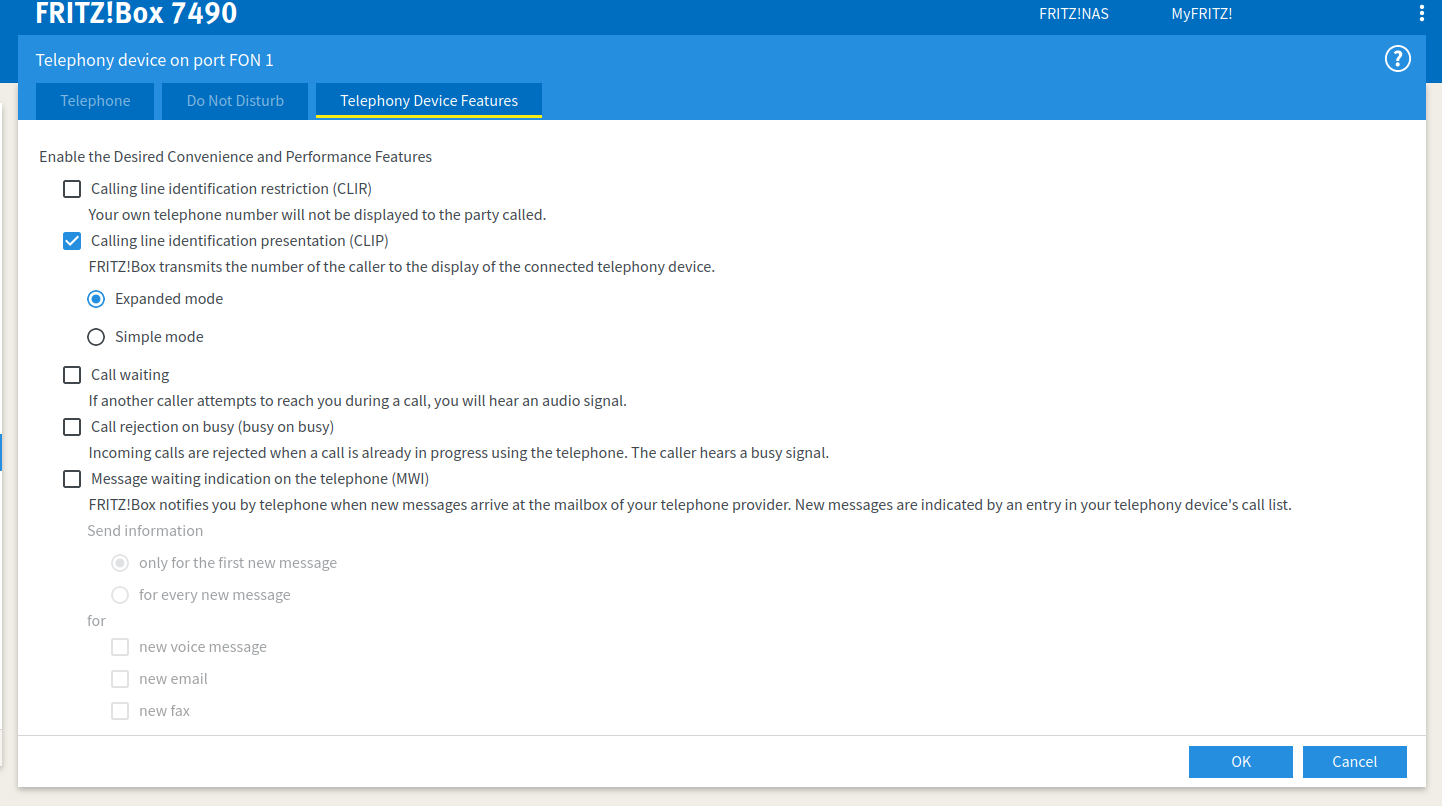Tick Call rejection on busy checkbox

[x=72, y=427]
